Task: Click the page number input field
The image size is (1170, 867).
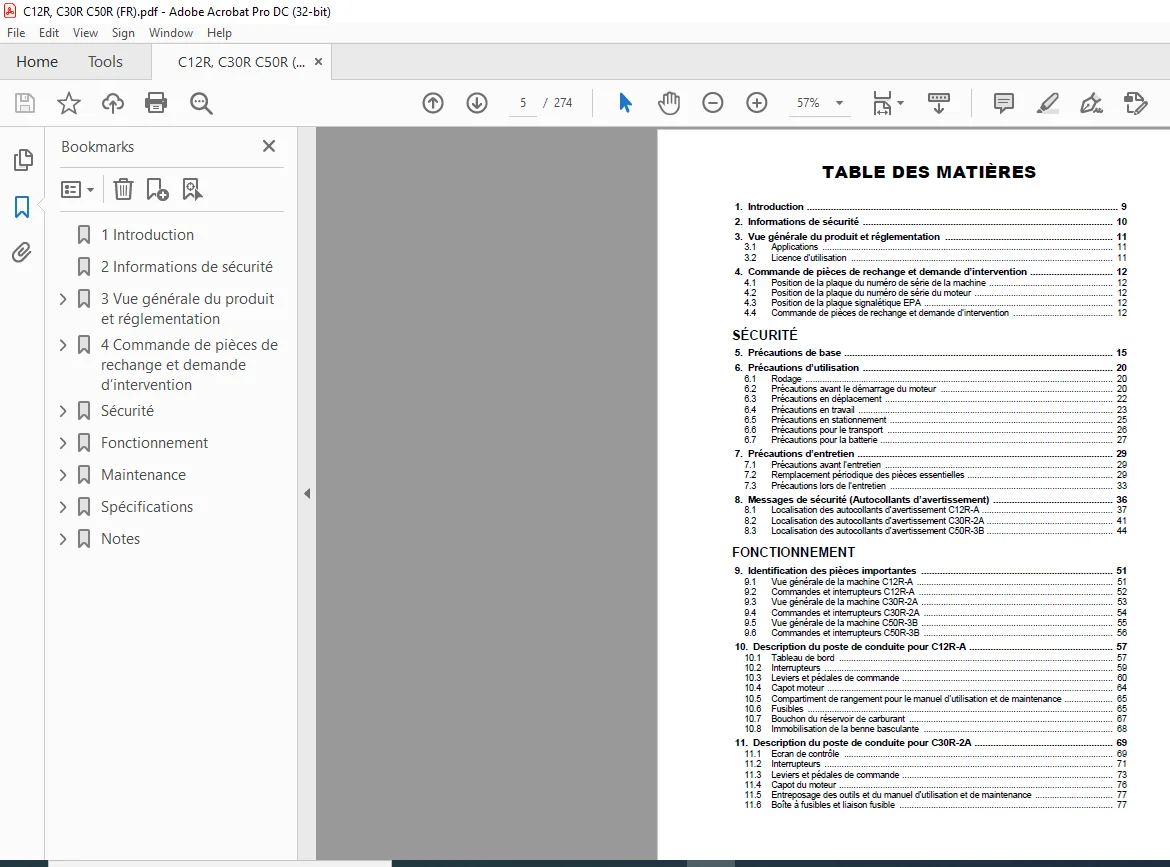Action: click(523, 103)
